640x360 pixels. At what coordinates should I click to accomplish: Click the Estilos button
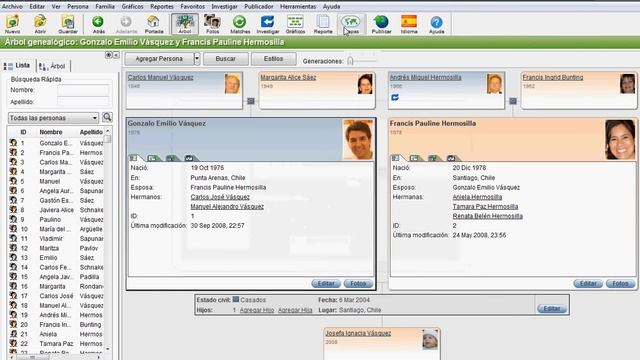click(x=273, y=59)
